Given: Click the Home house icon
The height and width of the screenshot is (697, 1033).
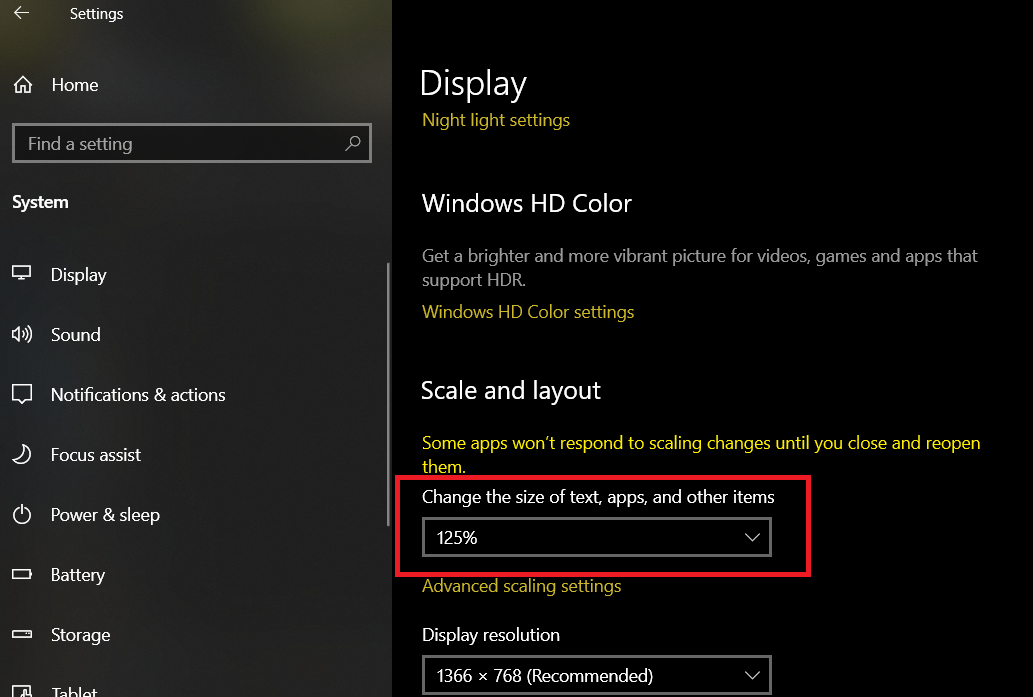Looking at the screenshot, I should pos(23,85).
